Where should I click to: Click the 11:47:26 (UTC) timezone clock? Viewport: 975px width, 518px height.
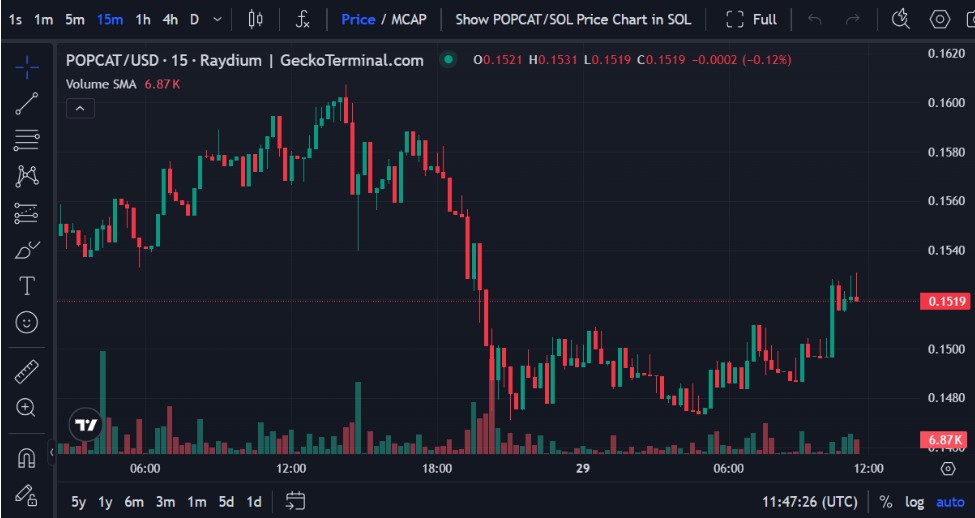[809, 501]
